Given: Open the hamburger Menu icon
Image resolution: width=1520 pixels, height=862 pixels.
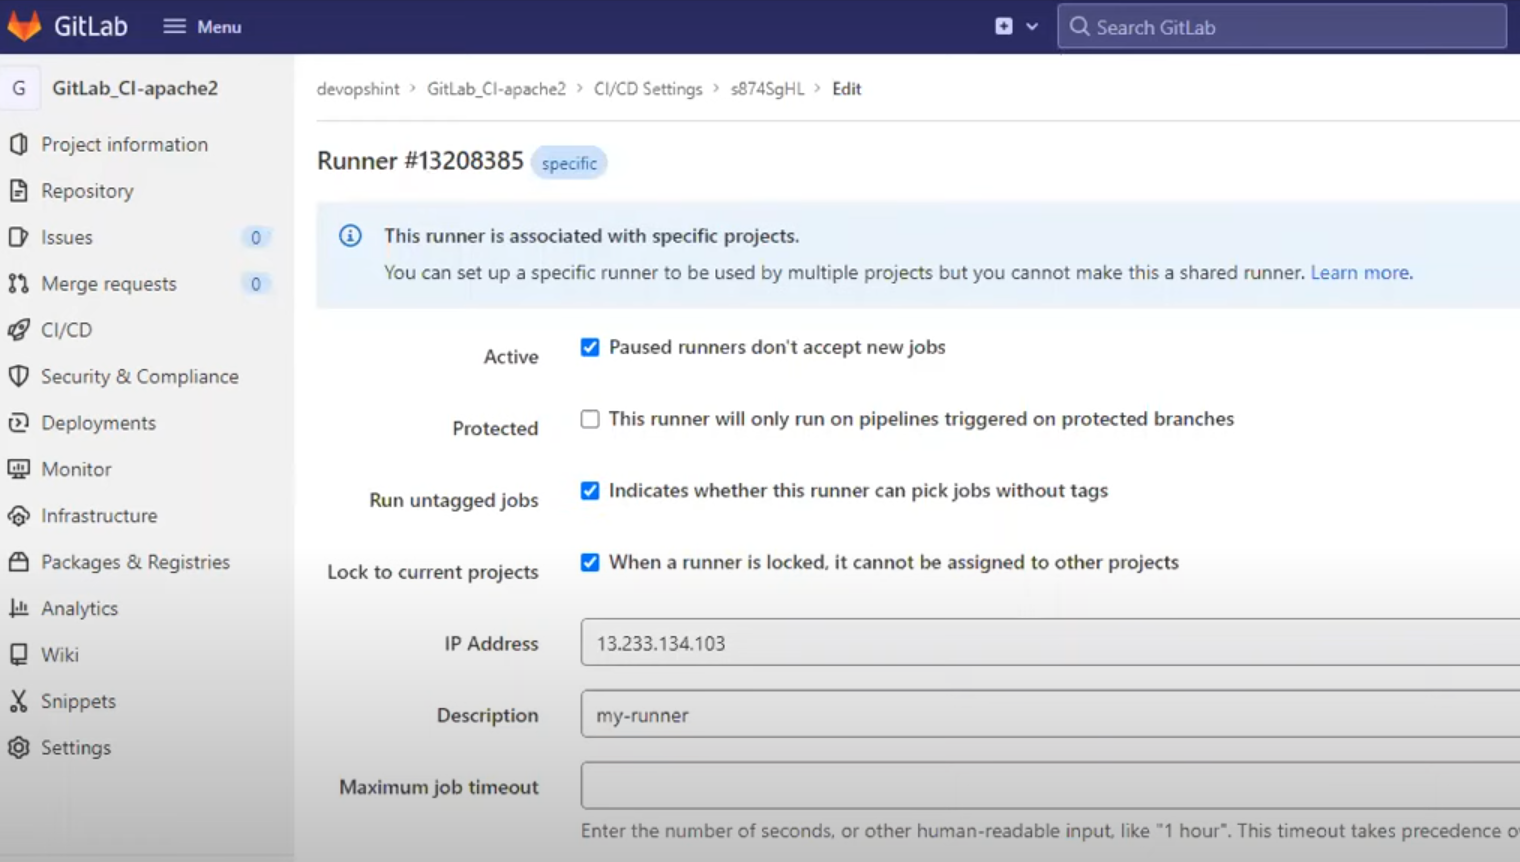Looking at the screenshot, I should pos(174,27).
